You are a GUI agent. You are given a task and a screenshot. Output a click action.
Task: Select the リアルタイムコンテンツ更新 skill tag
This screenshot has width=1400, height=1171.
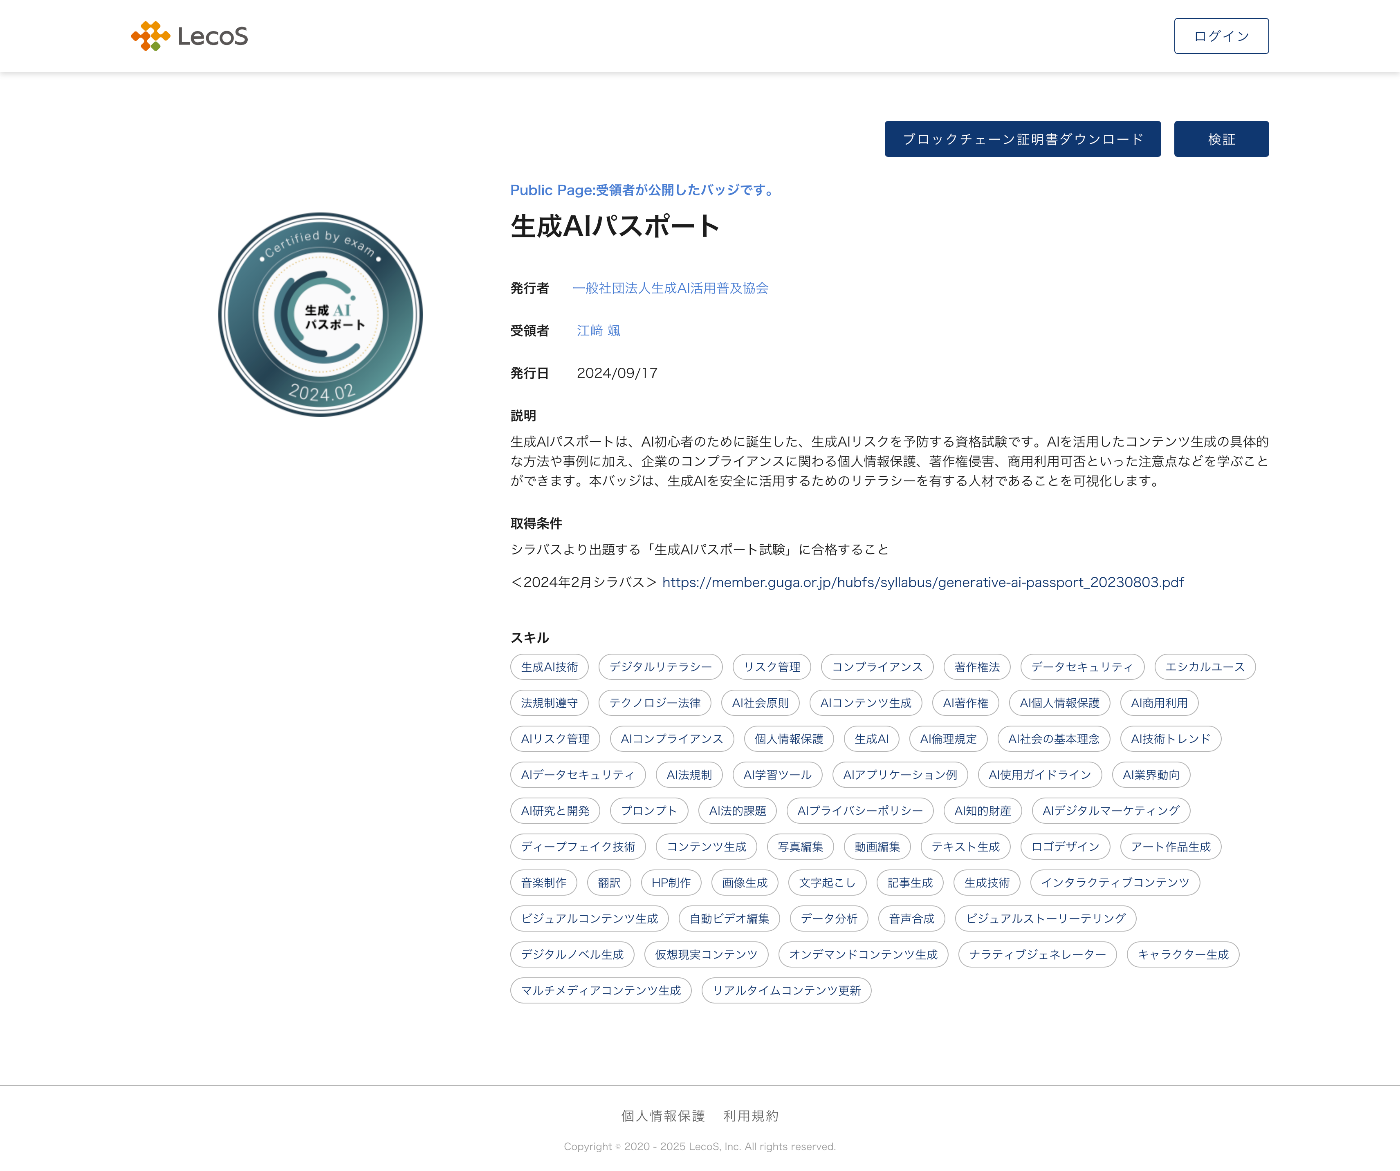click(x=786, y=991)
